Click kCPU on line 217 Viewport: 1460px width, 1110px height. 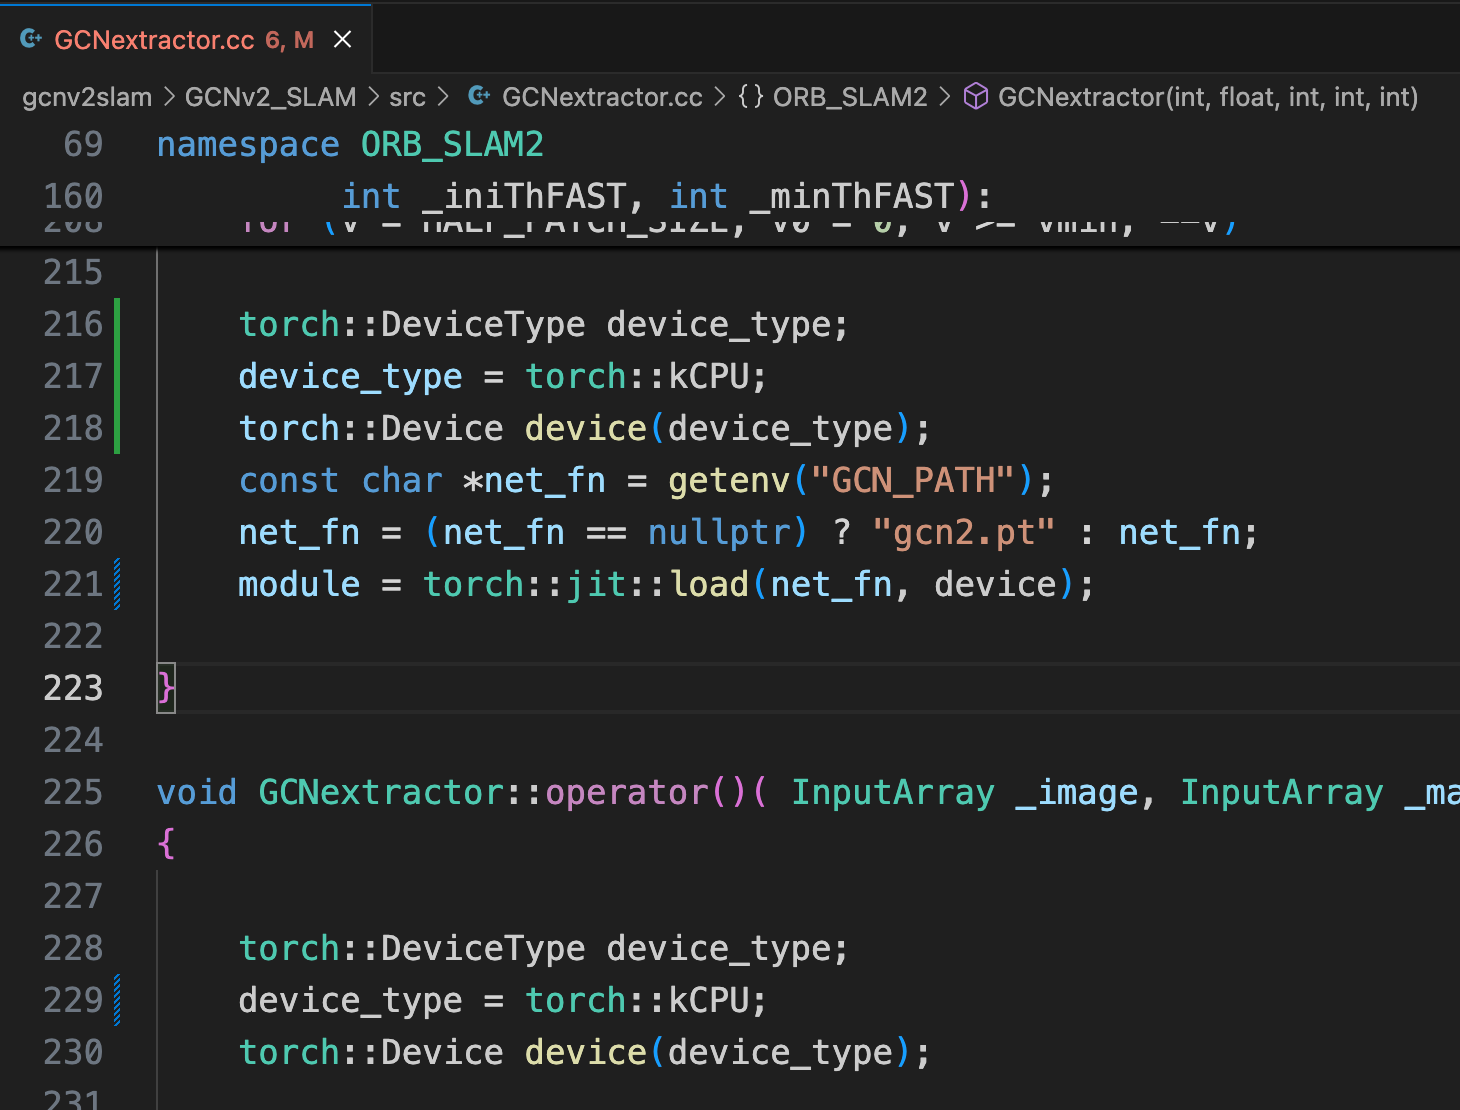709,376
